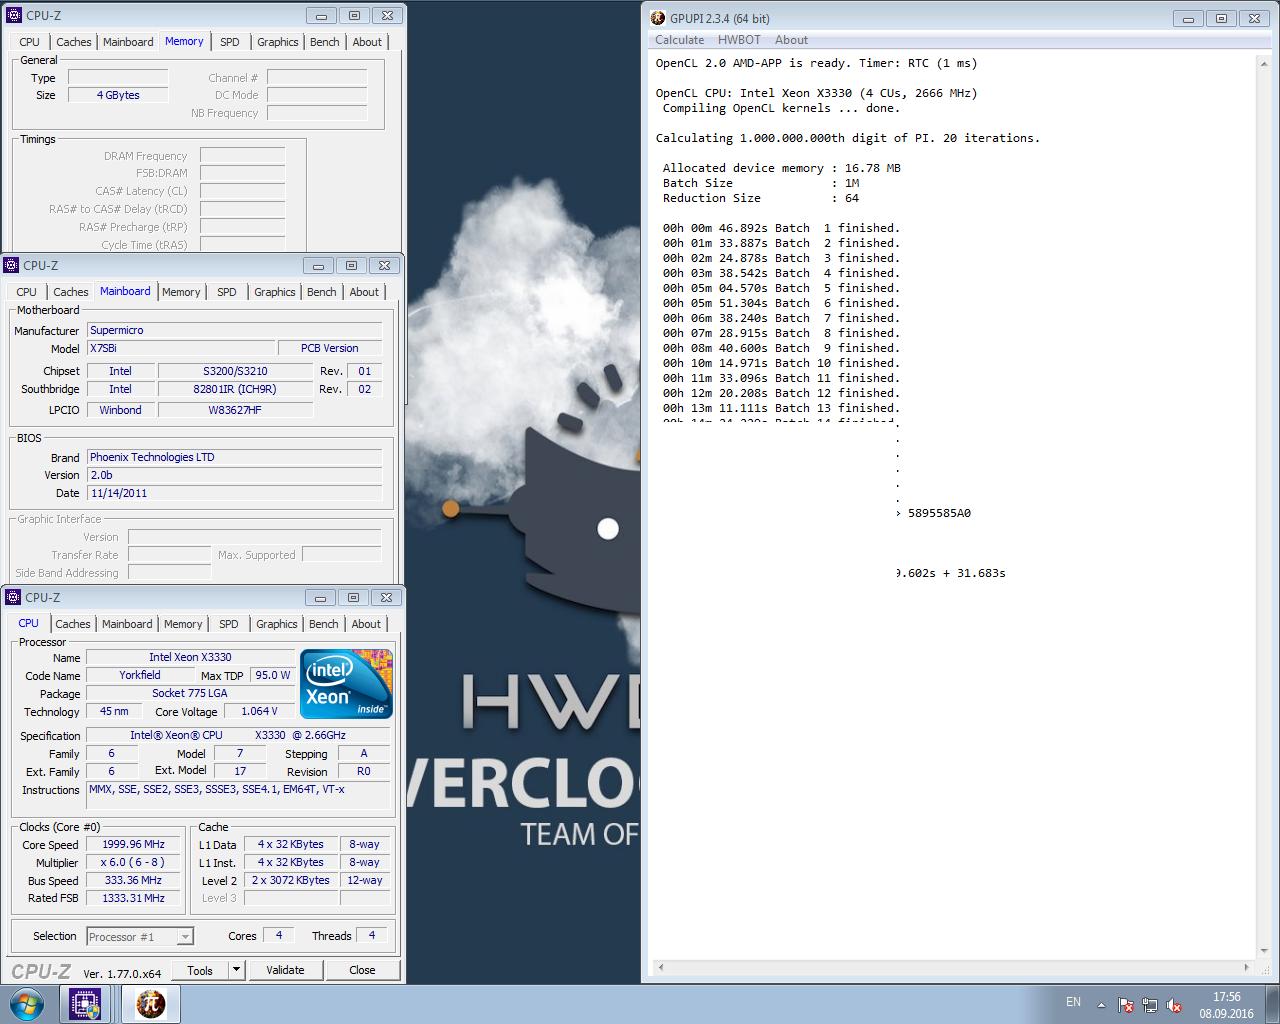
Task: Select Graphics tab in top Memory CPU-Z window
Action: click(278, 42)
